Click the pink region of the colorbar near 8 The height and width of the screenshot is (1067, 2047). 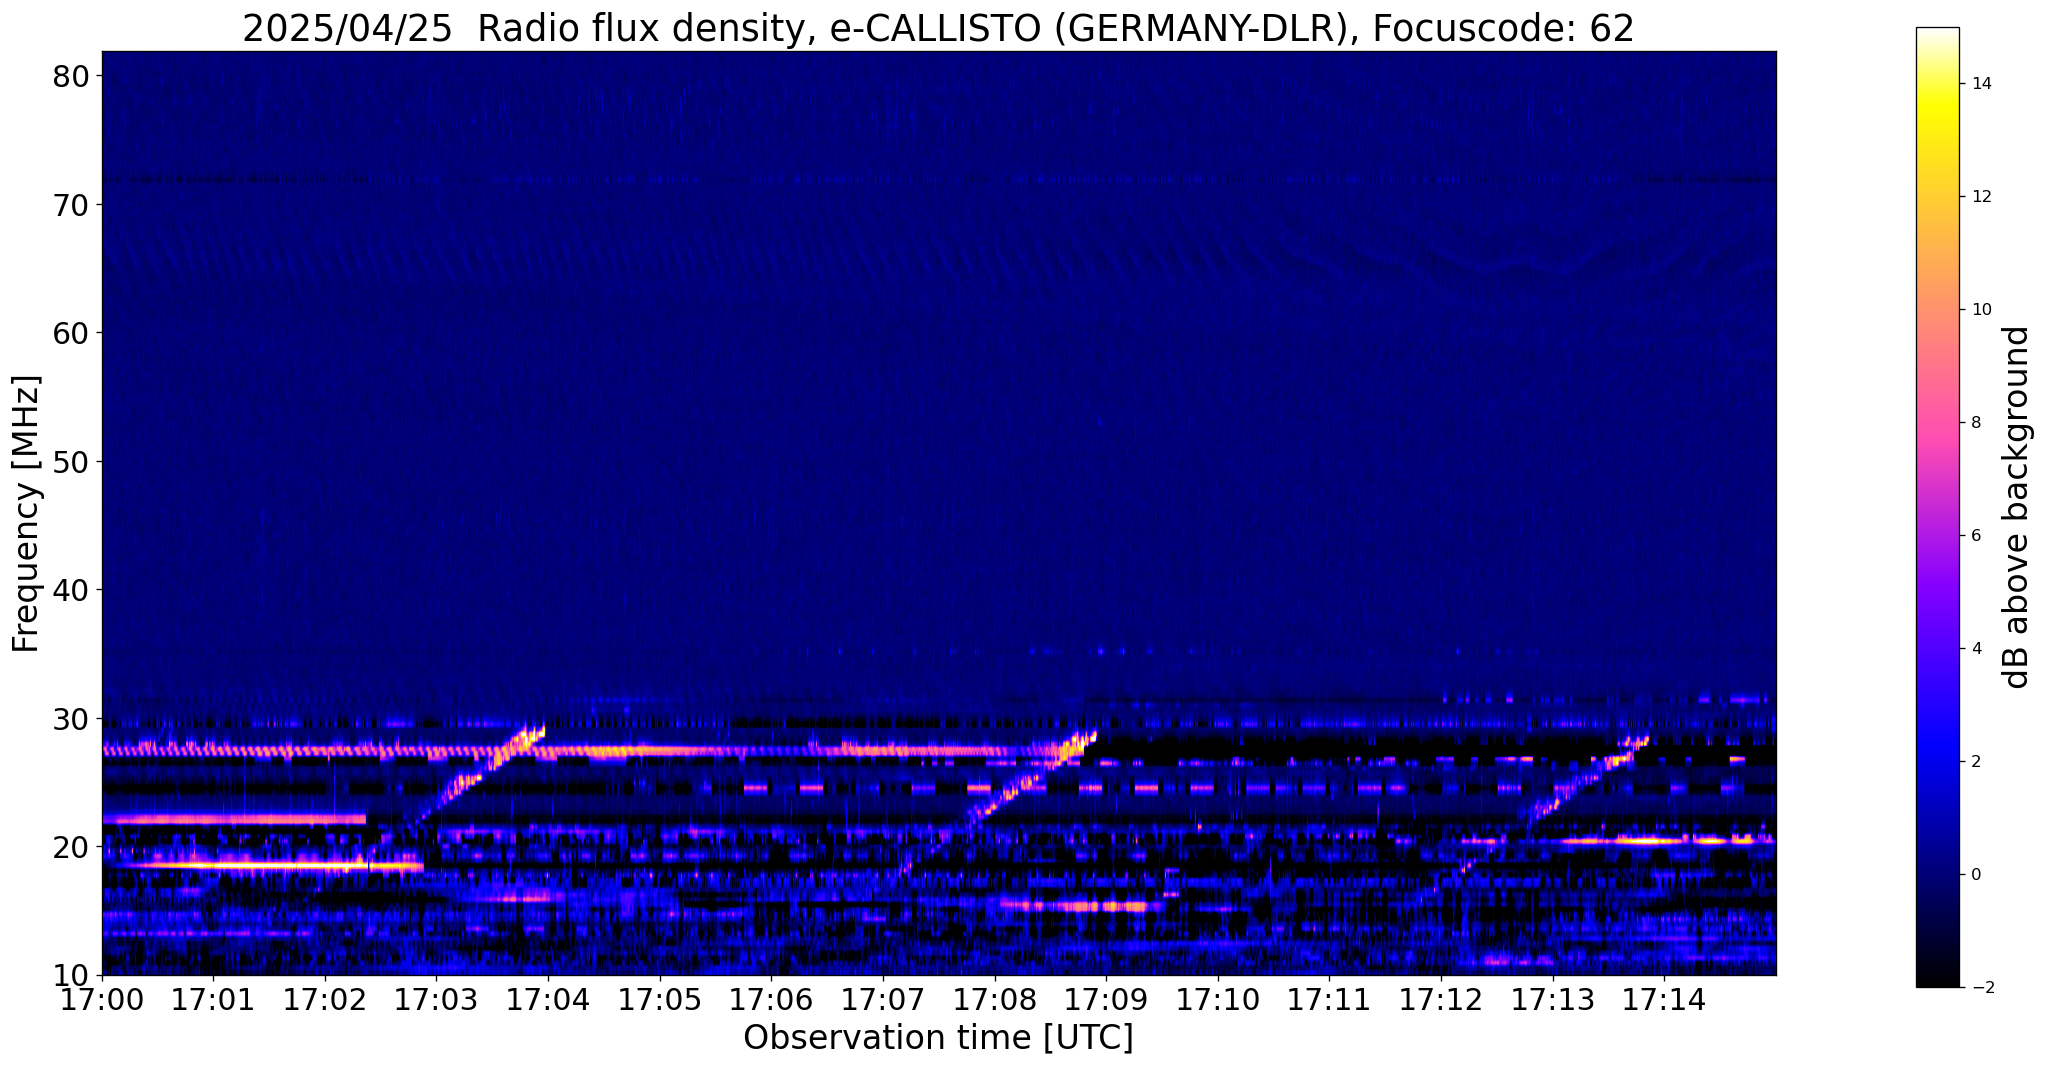coord(1937,423)
